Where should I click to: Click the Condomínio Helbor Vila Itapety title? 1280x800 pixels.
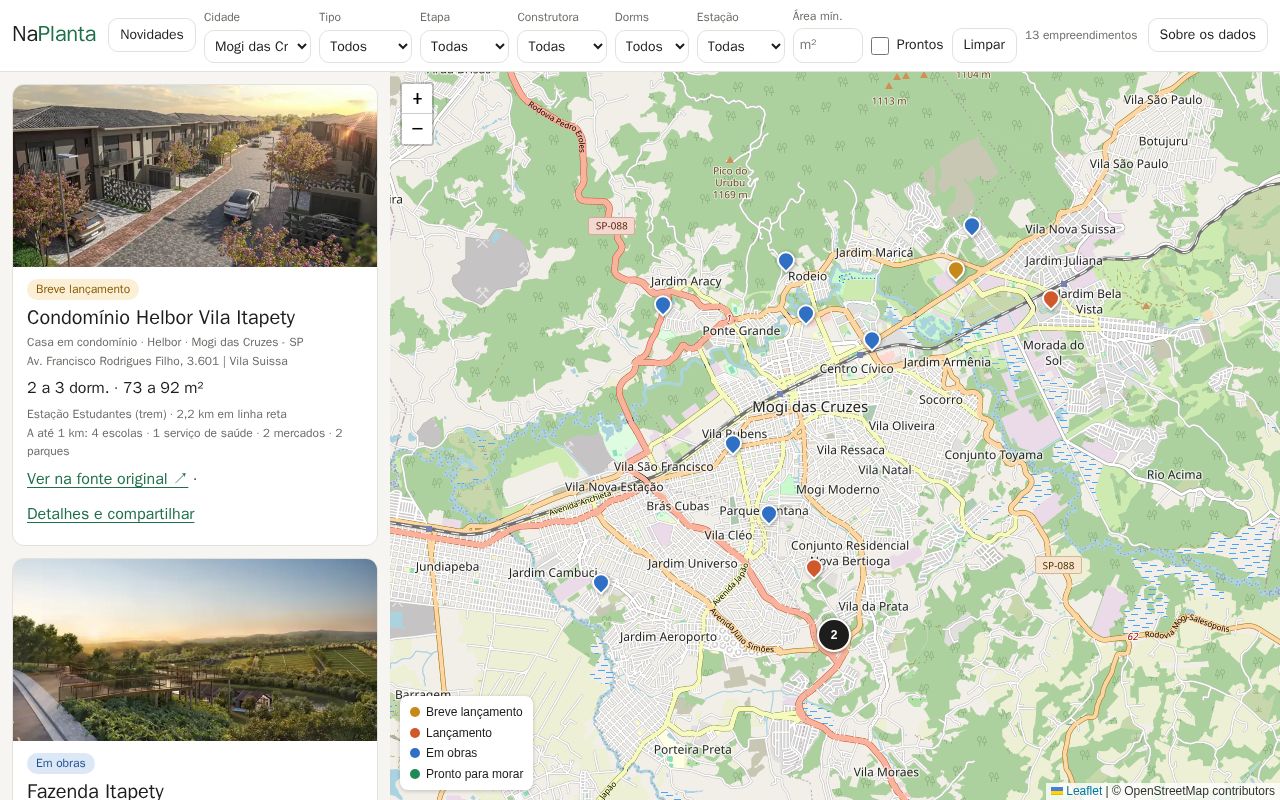[x=161, y=317]
